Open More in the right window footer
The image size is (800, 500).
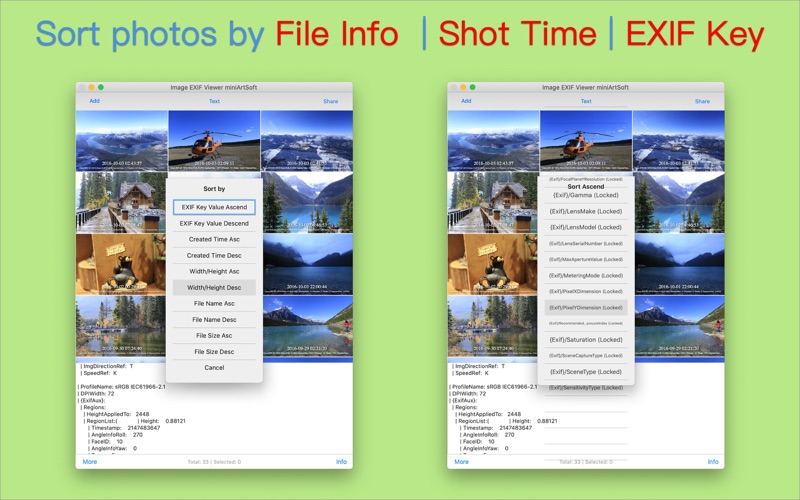[x=462, y=462]
